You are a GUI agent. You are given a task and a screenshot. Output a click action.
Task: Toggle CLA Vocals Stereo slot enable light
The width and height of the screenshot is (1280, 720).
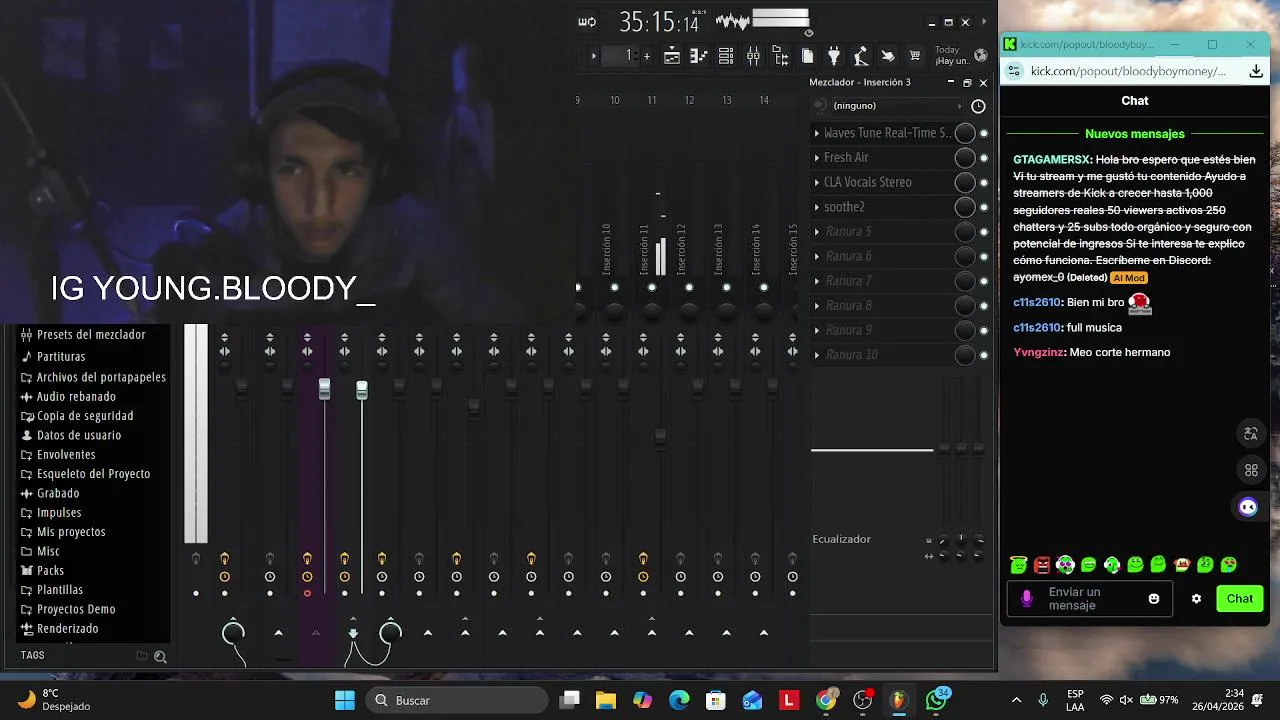click(984, 182)
